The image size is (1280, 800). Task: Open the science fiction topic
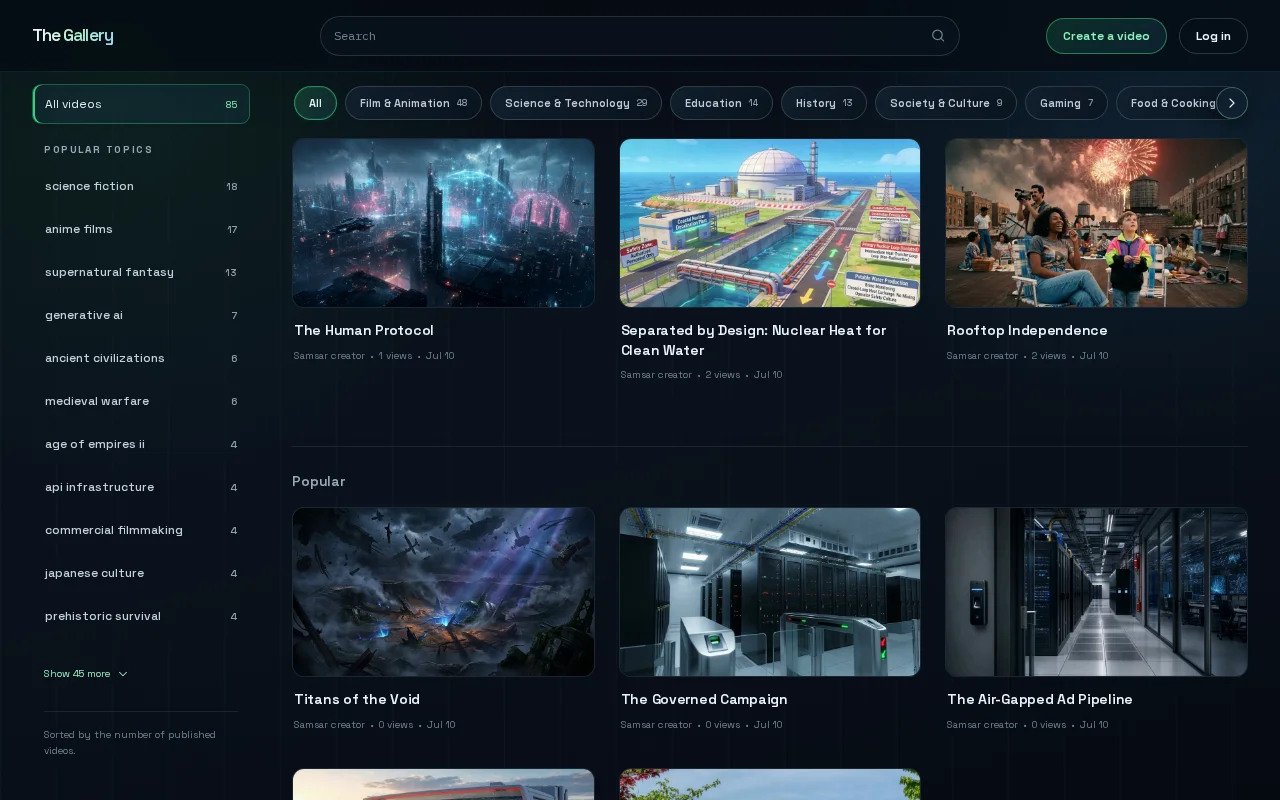click(141, 186)
